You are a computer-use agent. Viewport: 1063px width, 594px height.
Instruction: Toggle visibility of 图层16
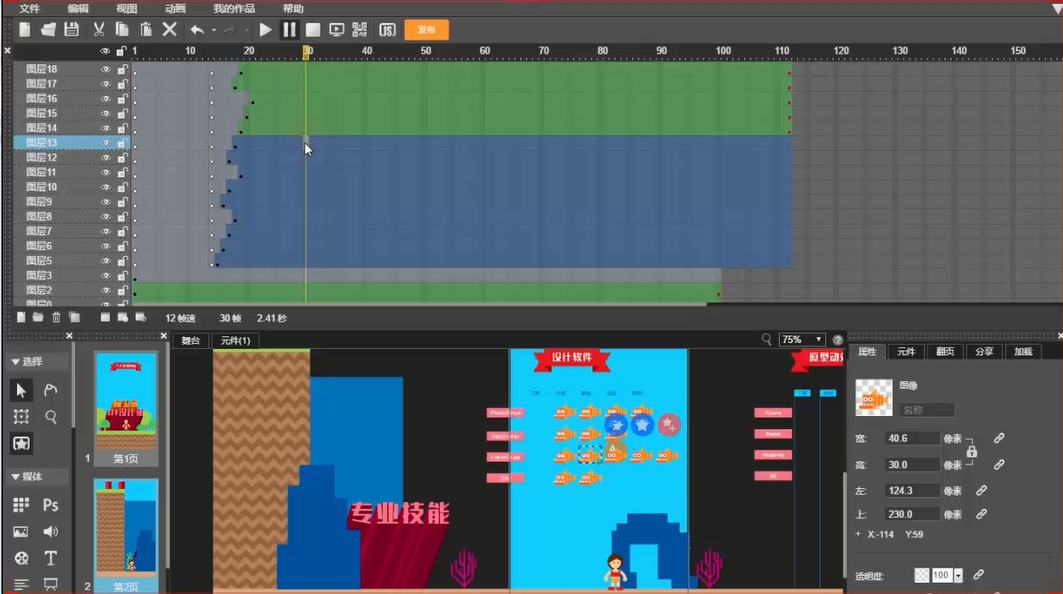tap(105, 99)
